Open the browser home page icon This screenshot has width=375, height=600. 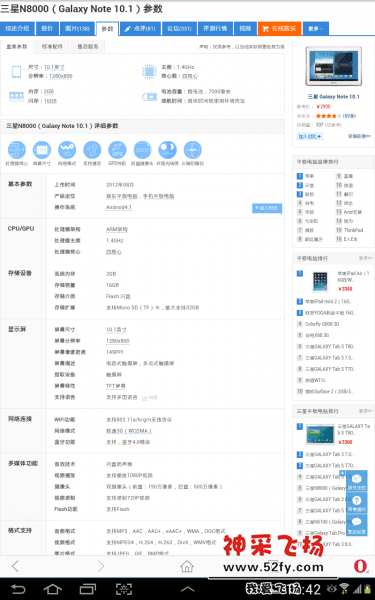(x=187, y=566)
